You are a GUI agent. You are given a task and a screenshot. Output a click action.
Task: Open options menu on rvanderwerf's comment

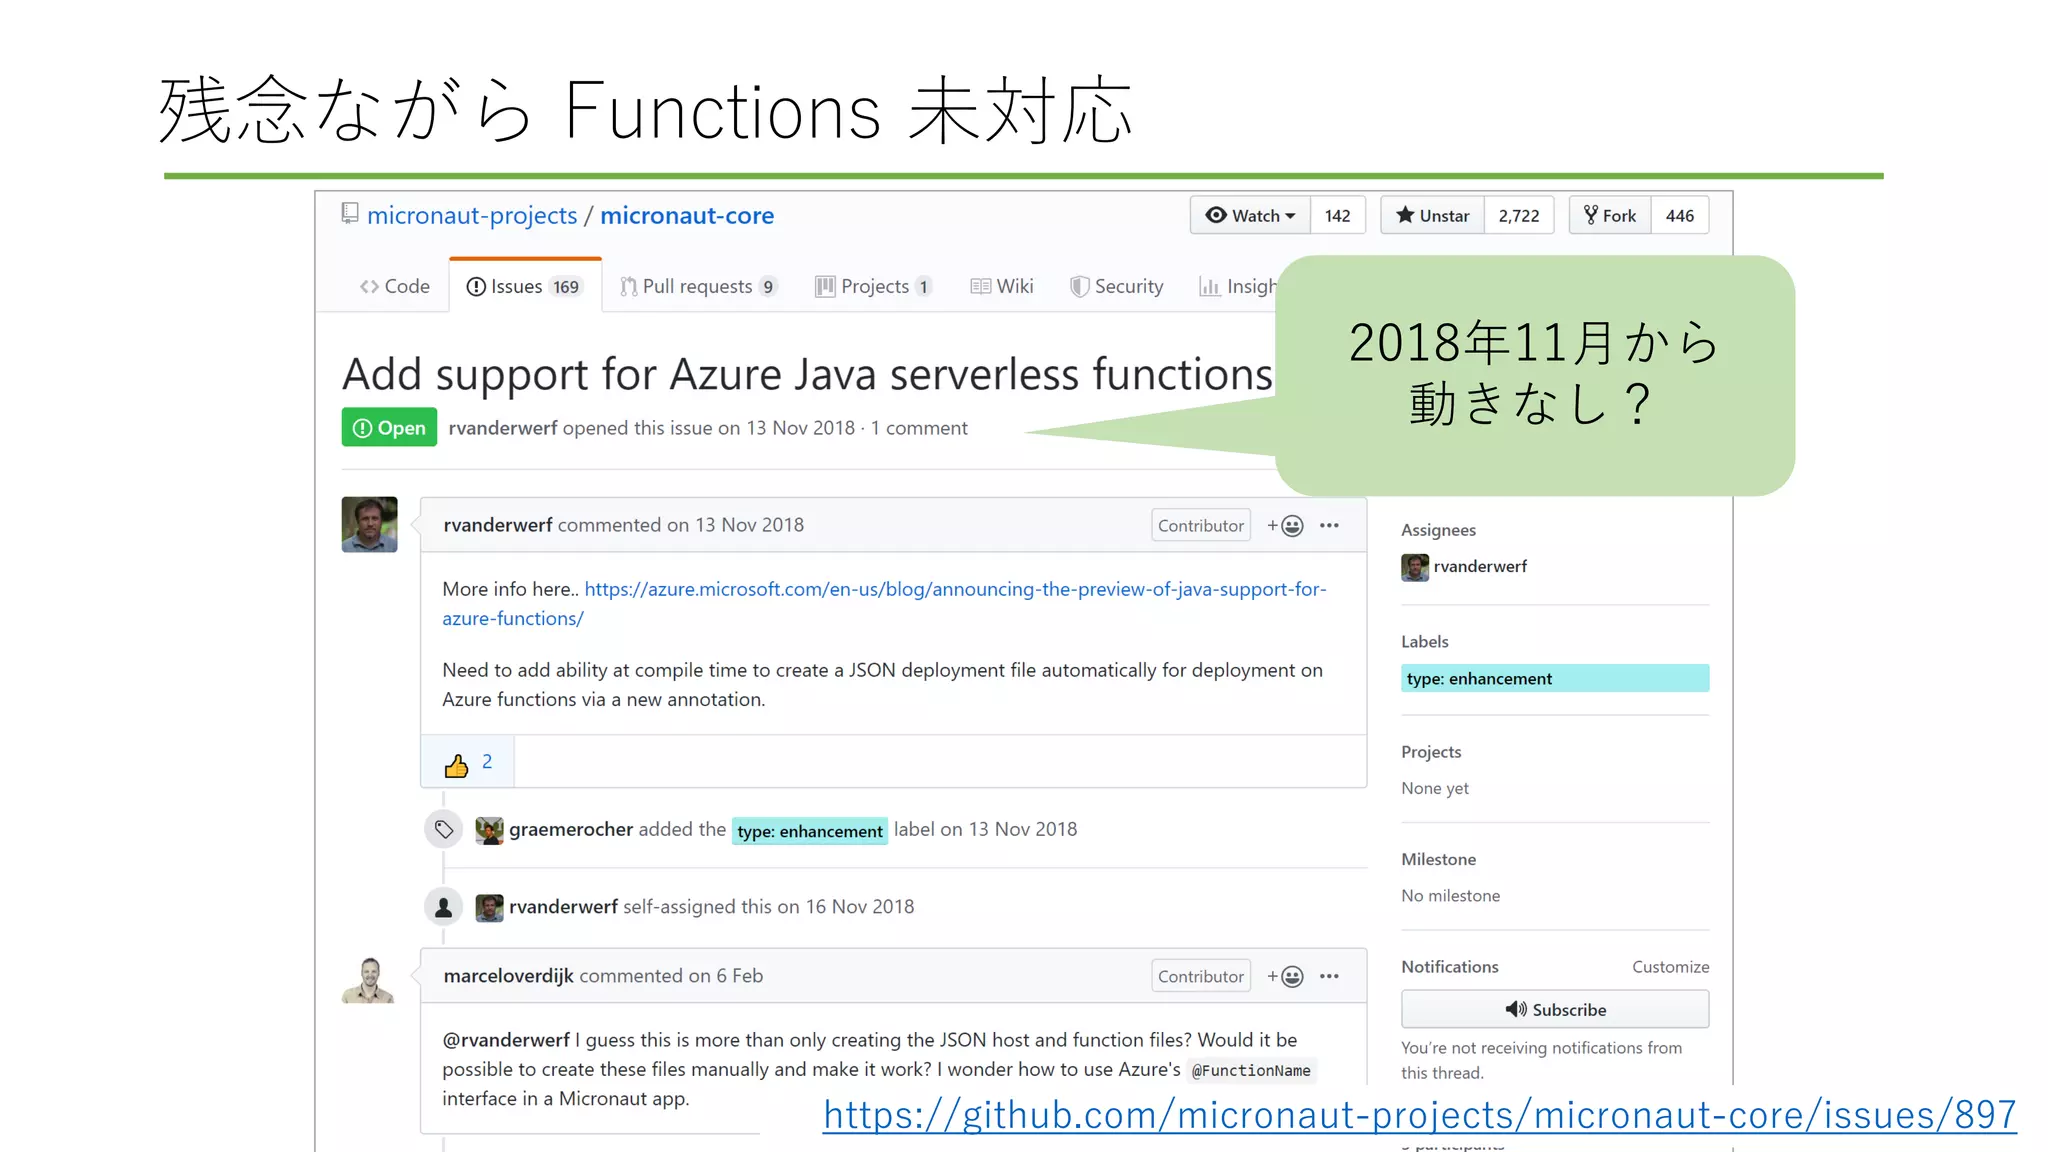coord(1329,525)
